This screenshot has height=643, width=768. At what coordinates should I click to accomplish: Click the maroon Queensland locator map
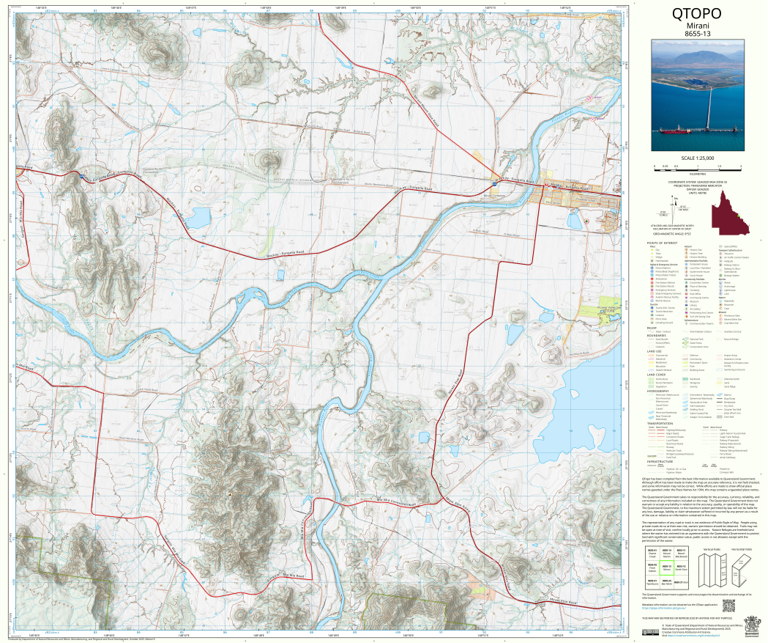point(730,213)
